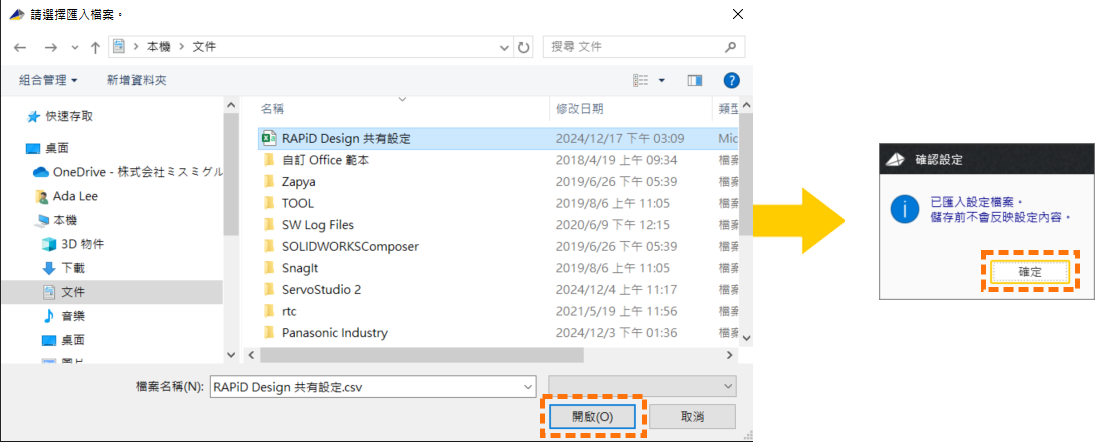This screenshot has height=442, width=1095.
Task: Select the TOOL folder
Action: [297, 203]
